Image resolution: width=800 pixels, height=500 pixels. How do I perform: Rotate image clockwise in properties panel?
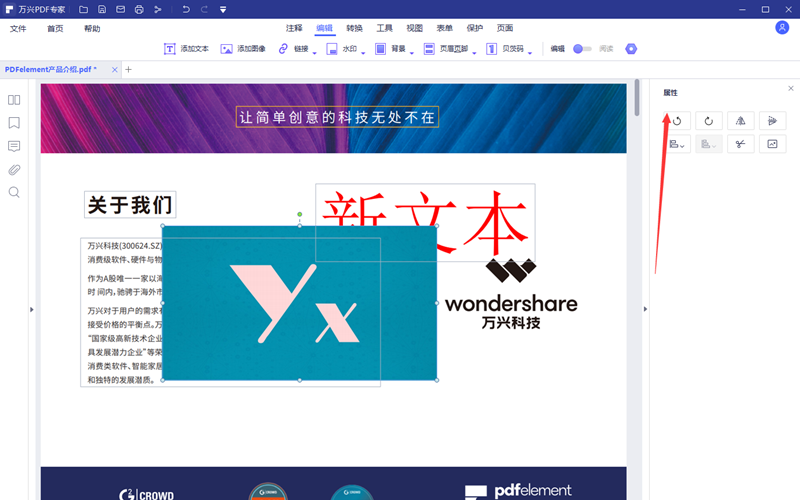(708, 121)
